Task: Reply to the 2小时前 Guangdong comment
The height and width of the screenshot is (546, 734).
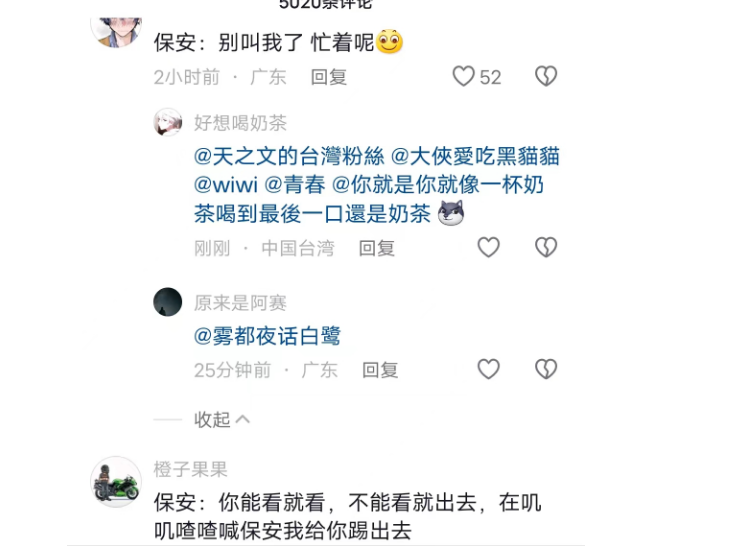Action: coord(329,77)
